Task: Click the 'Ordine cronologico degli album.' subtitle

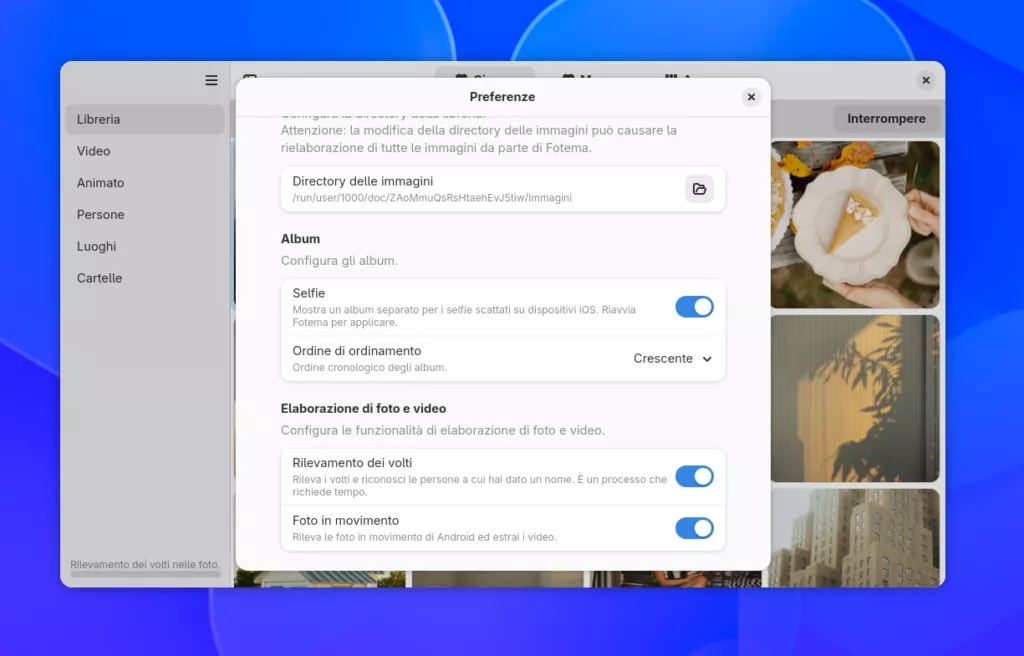Action: tap(370, 367)
